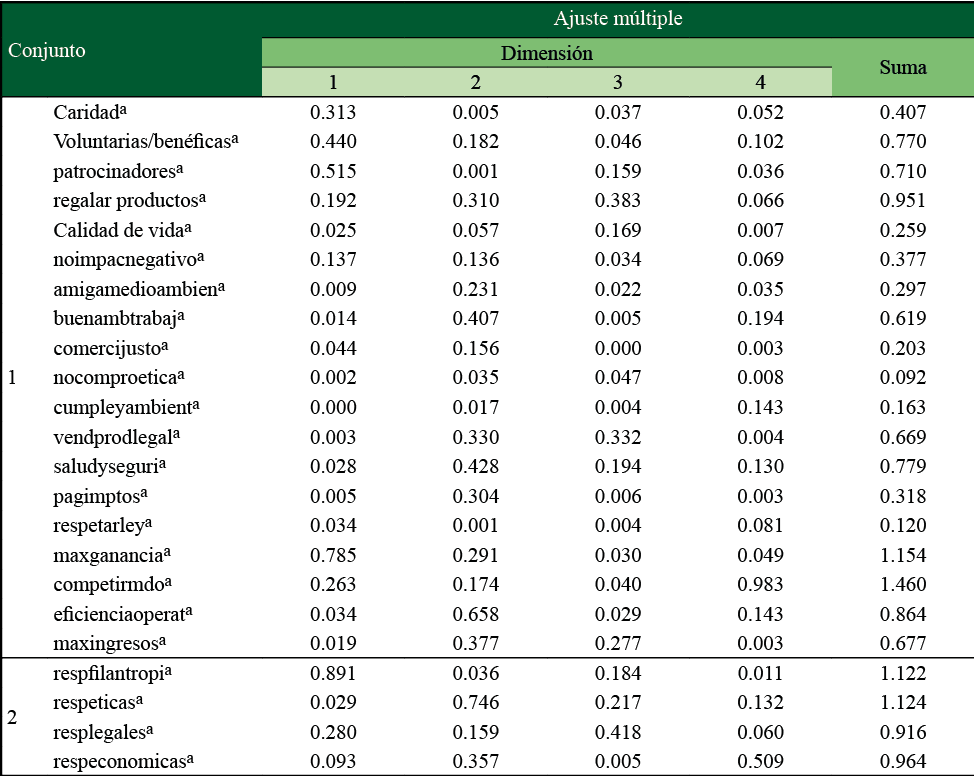Click the 'Ajuste múltiple' table header

pyautogui.click(x=618, y=18)
